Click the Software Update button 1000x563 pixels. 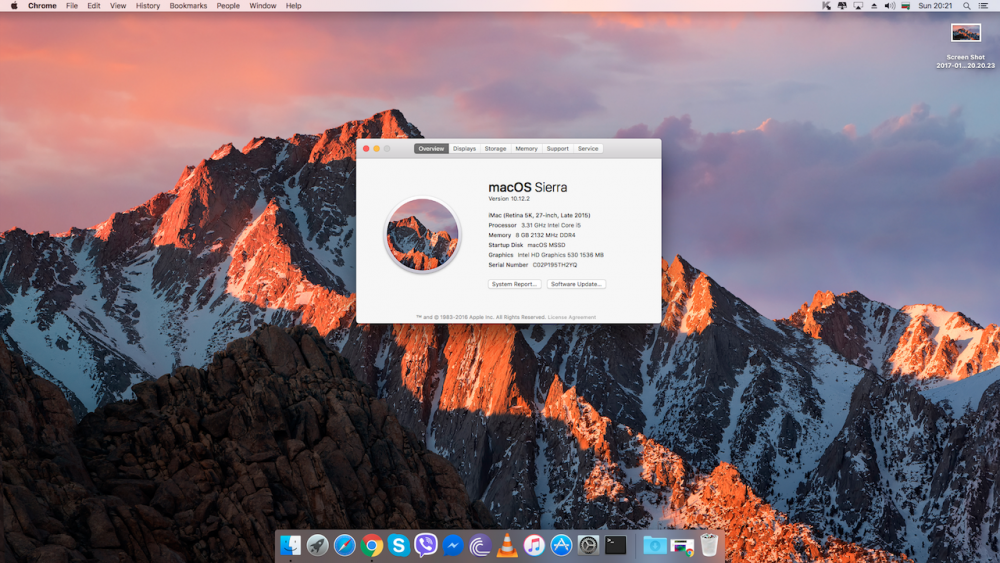coord(576,284)
